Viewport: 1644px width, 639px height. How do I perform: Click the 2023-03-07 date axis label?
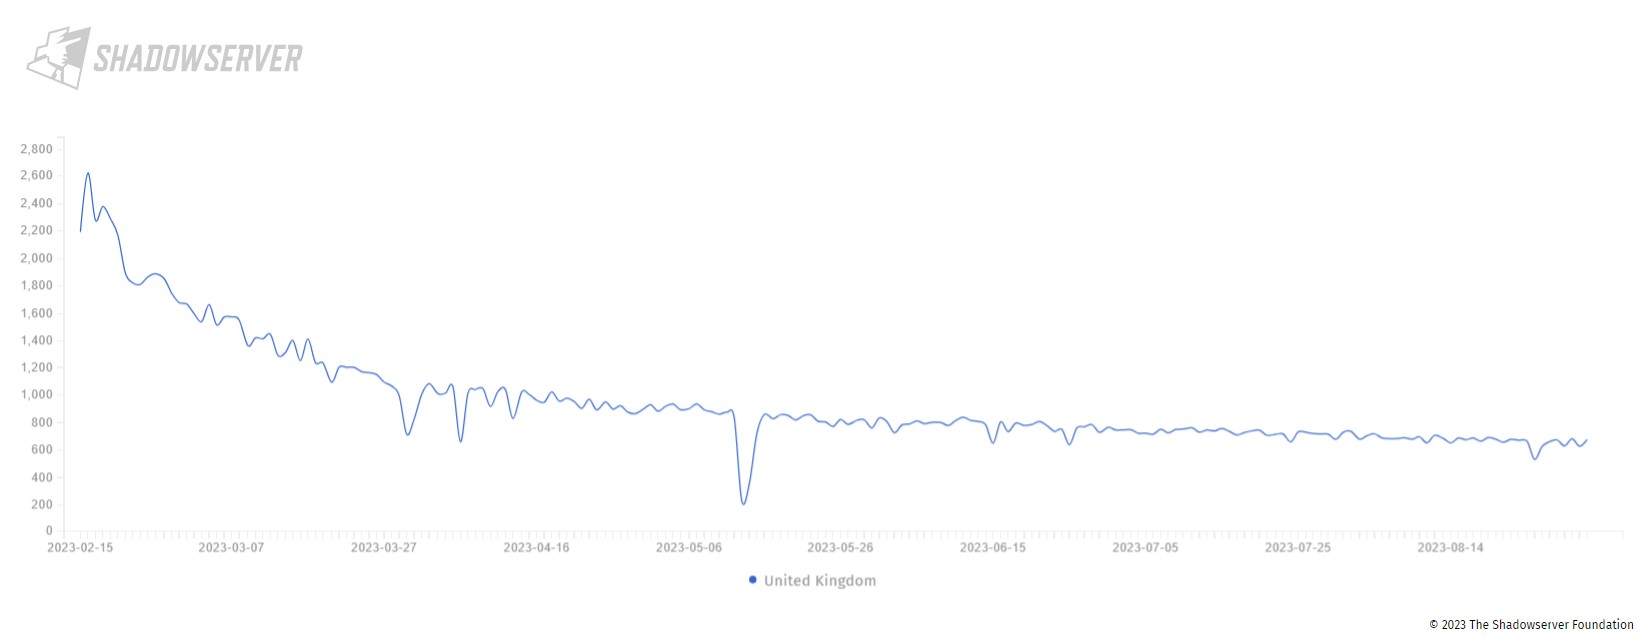tap(231, 548)
